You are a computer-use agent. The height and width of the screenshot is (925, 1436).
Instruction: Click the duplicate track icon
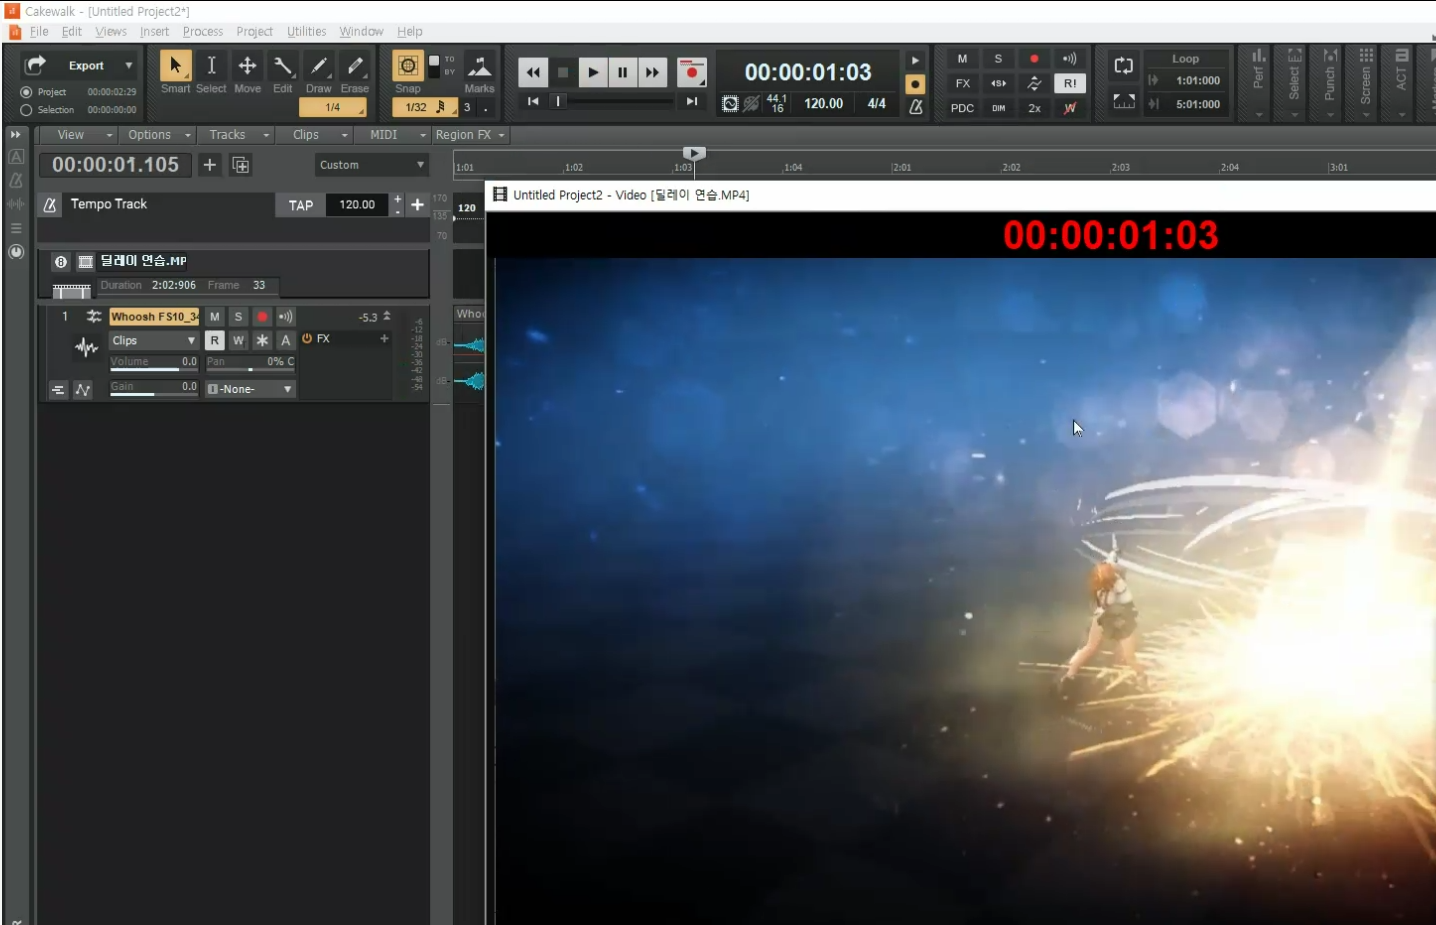(241, 165)
